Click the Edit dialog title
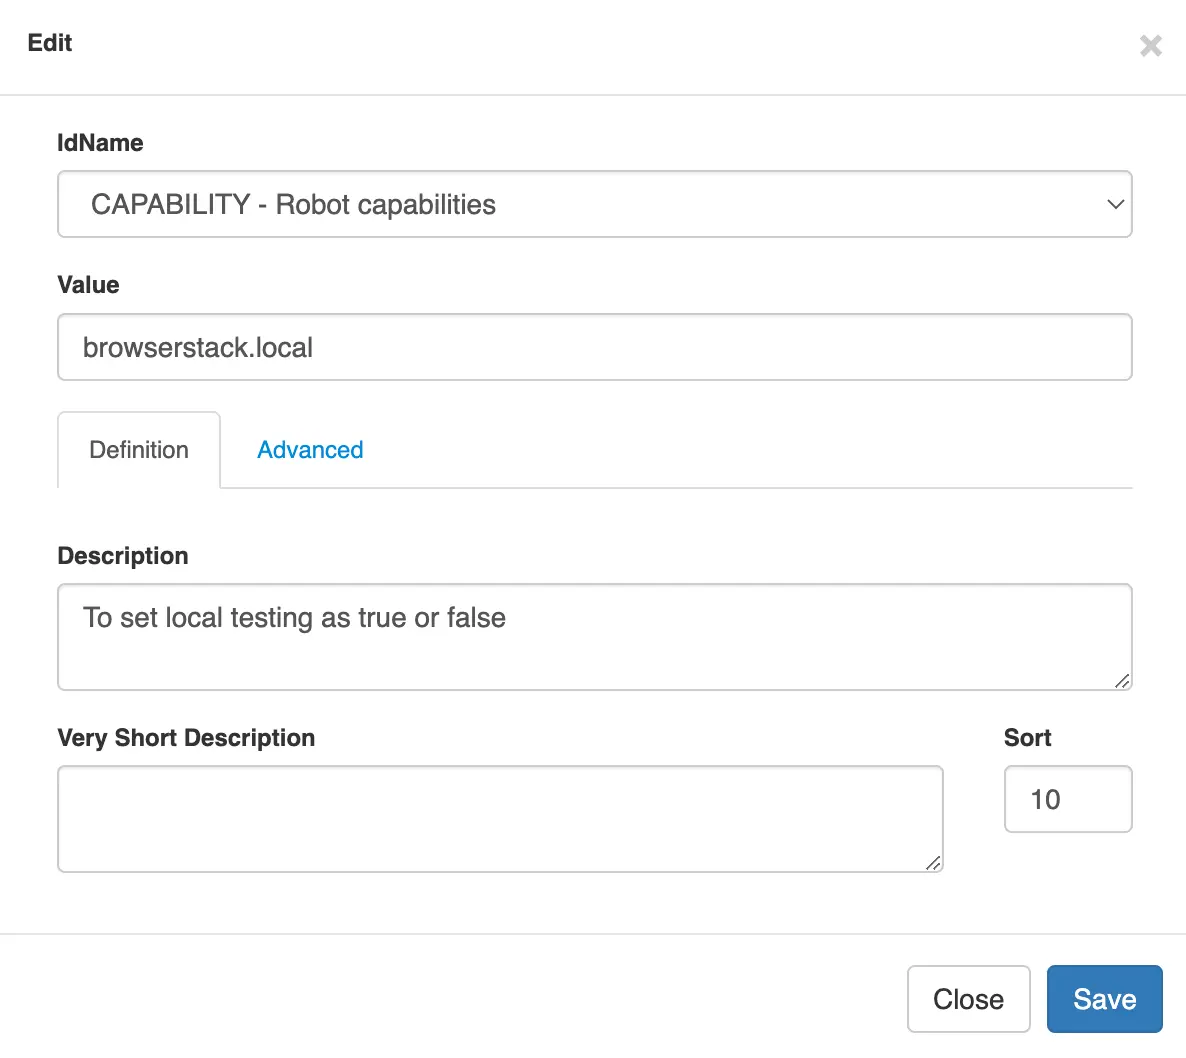Screen dimensions: 1186x1058 point(50,43)
